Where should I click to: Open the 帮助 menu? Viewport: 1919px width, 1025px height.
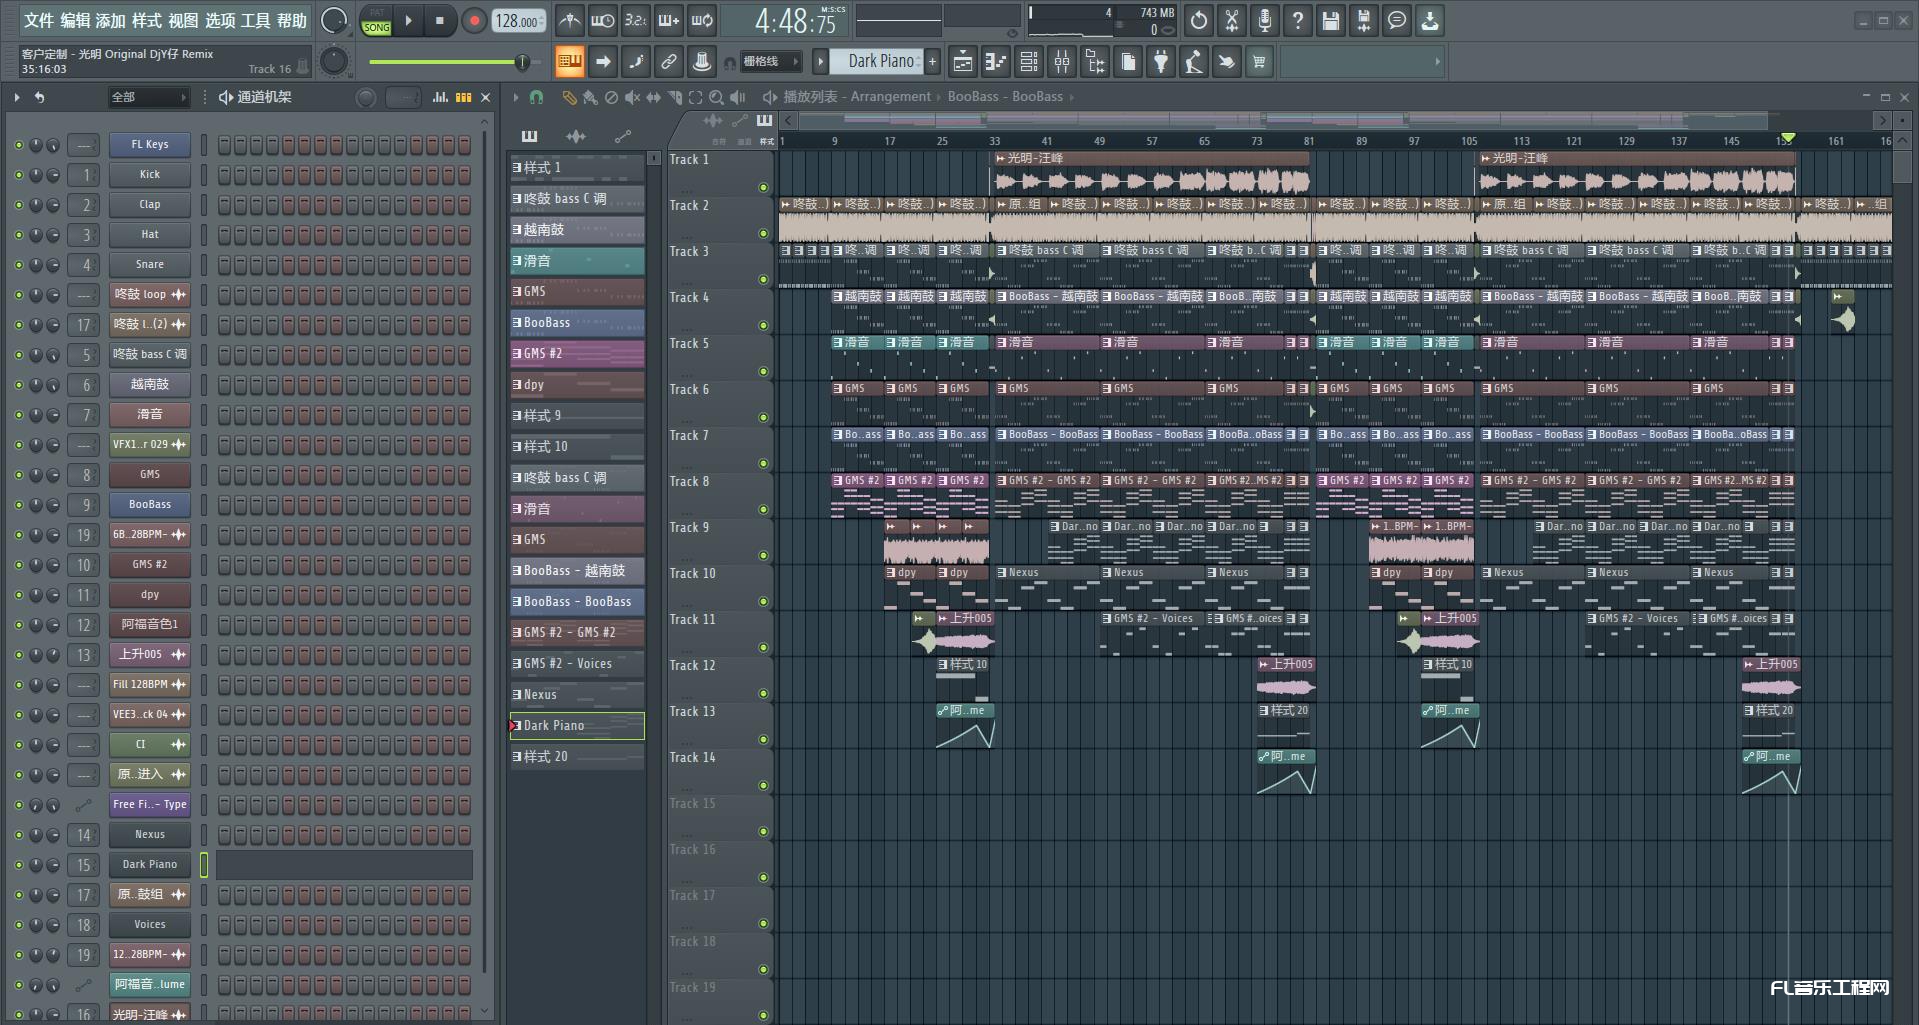pyautogui.click(x=292, y=20)
